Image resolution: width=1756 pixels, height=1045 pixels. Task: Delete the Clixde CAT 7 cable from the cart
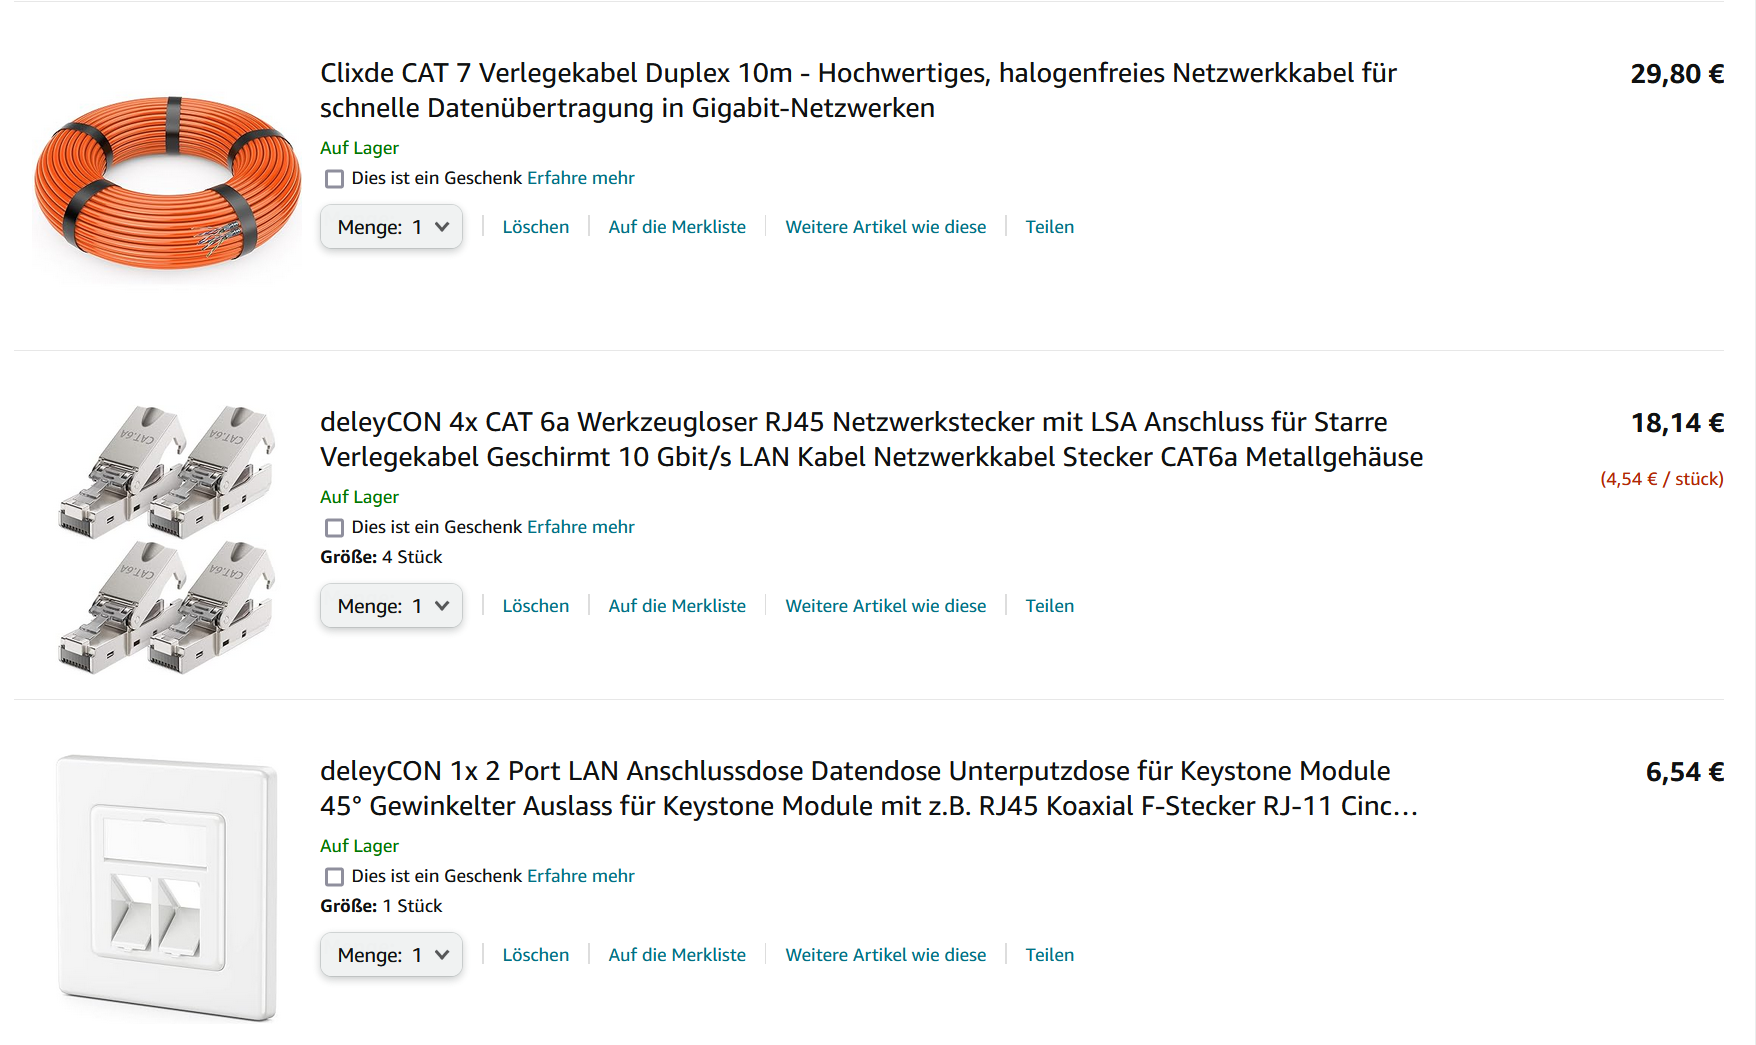click(x=536, y=227)
